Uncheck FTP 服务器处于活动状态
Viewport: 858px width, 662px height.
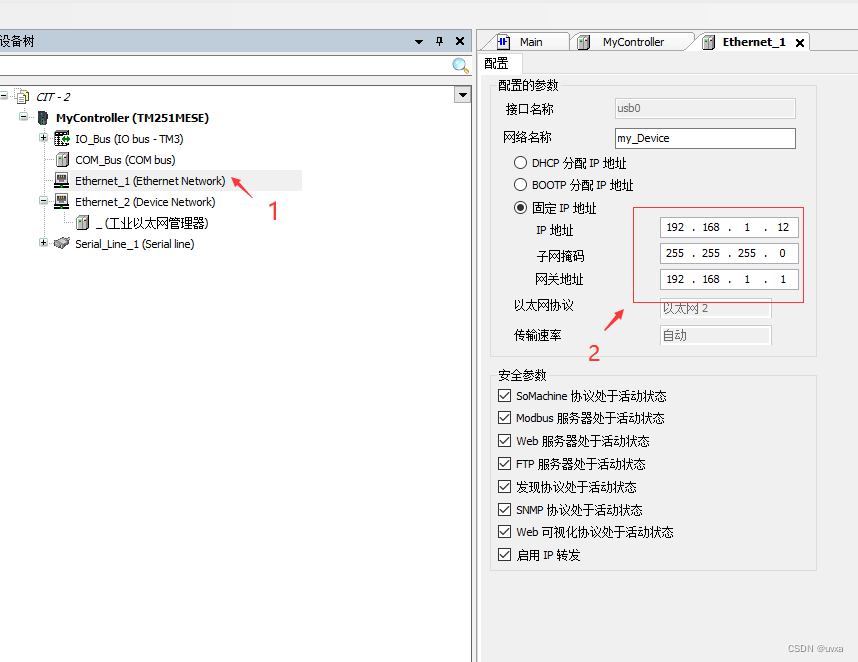tap(505, 463)
